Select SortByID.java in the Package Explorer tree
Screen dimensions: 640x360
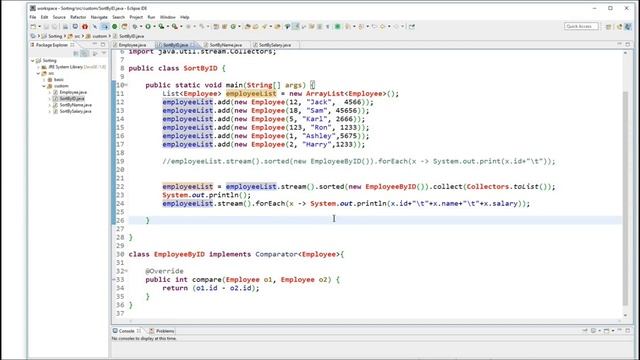pos(72,98)
